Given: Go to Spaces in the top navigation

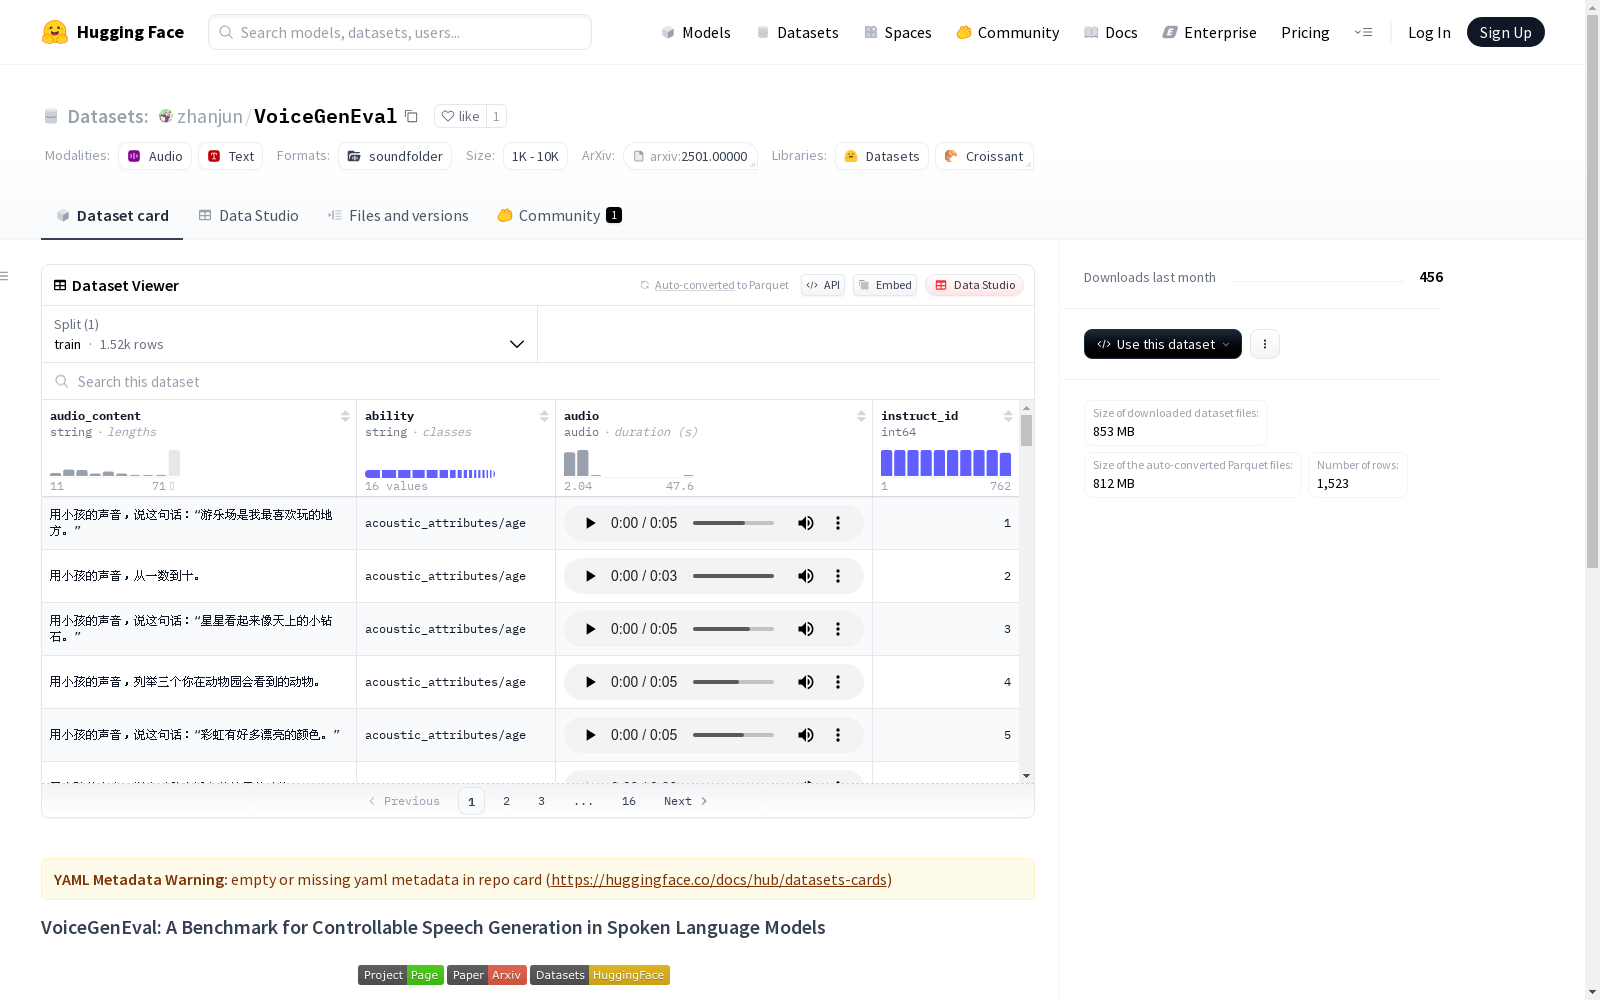Looking at the screenshot, I should point(898,32).
